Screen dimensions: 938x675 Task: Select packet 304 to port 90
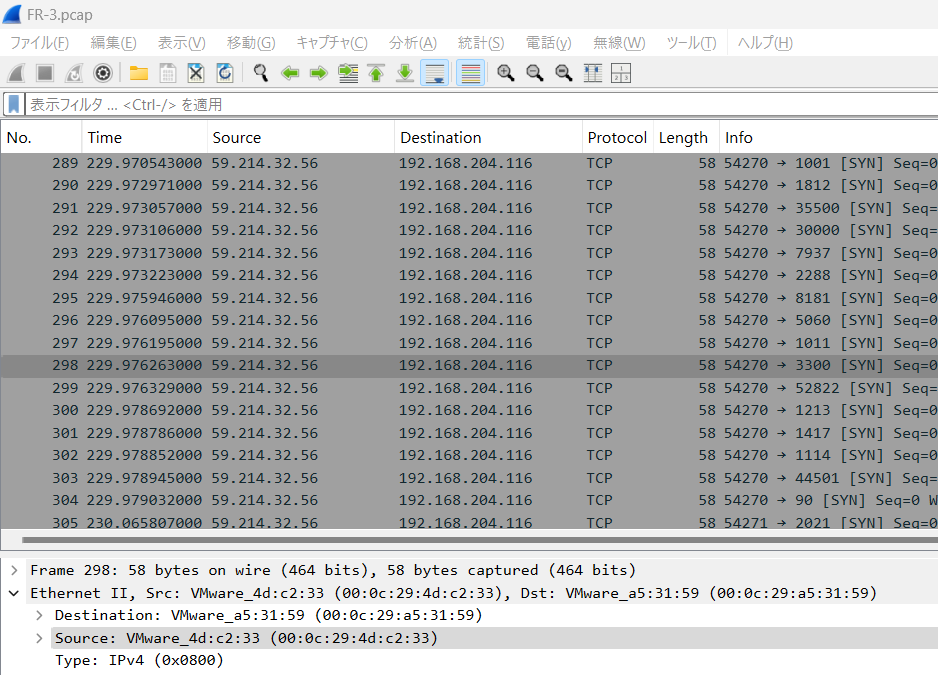(470, 500)
